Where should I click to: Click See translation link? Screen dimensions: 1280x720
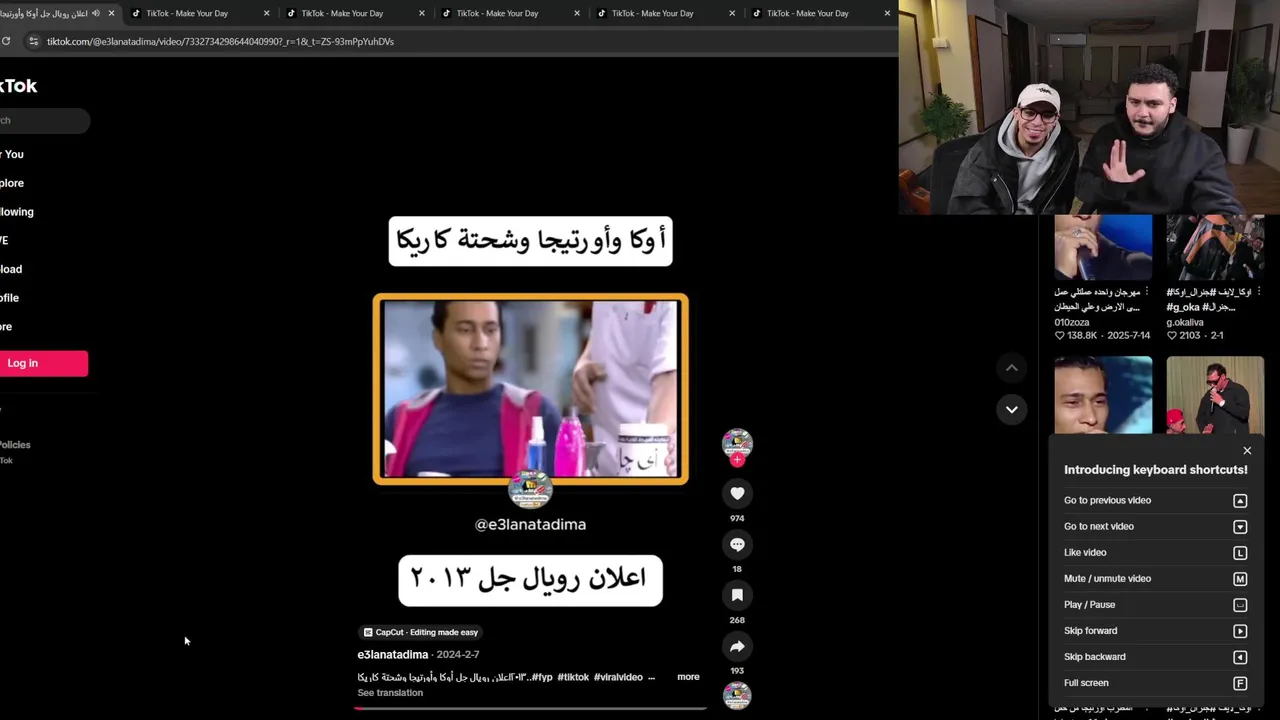click(390, 692)
